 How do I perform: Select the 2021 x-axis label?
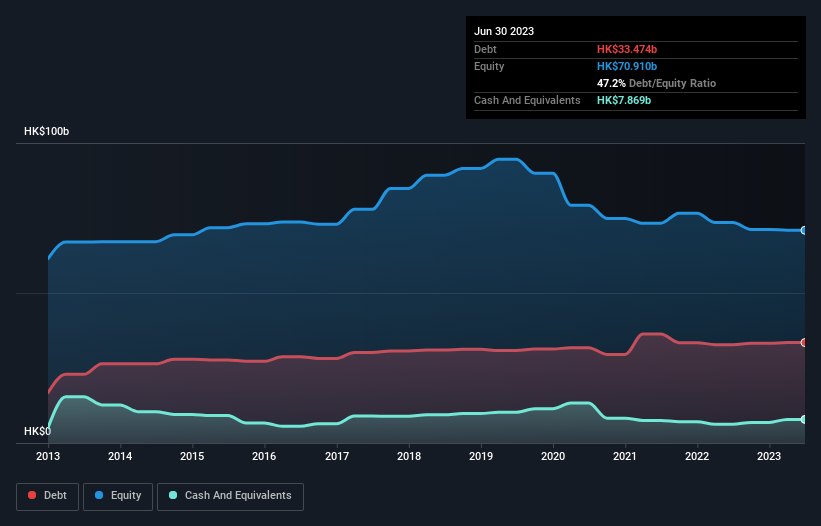[625, 456]
